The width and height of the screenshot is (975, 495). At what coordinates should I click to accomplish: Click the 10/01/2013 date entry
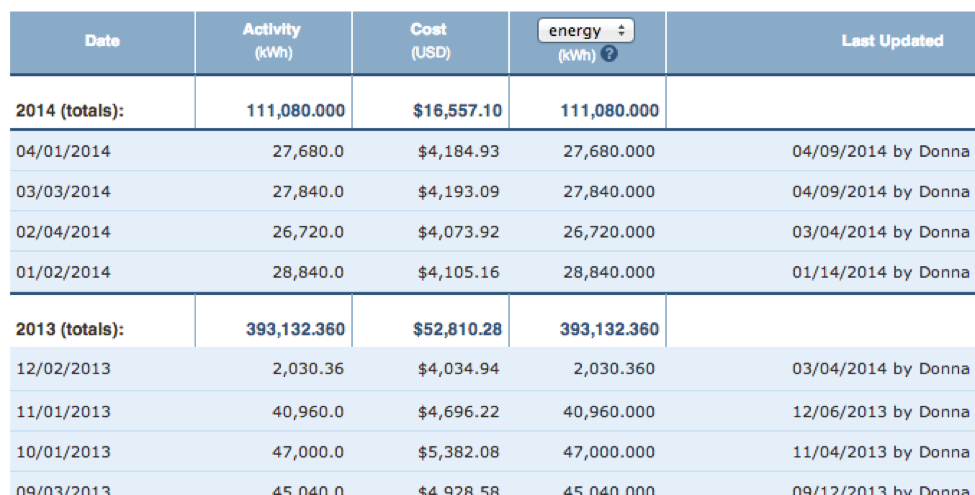64,451
